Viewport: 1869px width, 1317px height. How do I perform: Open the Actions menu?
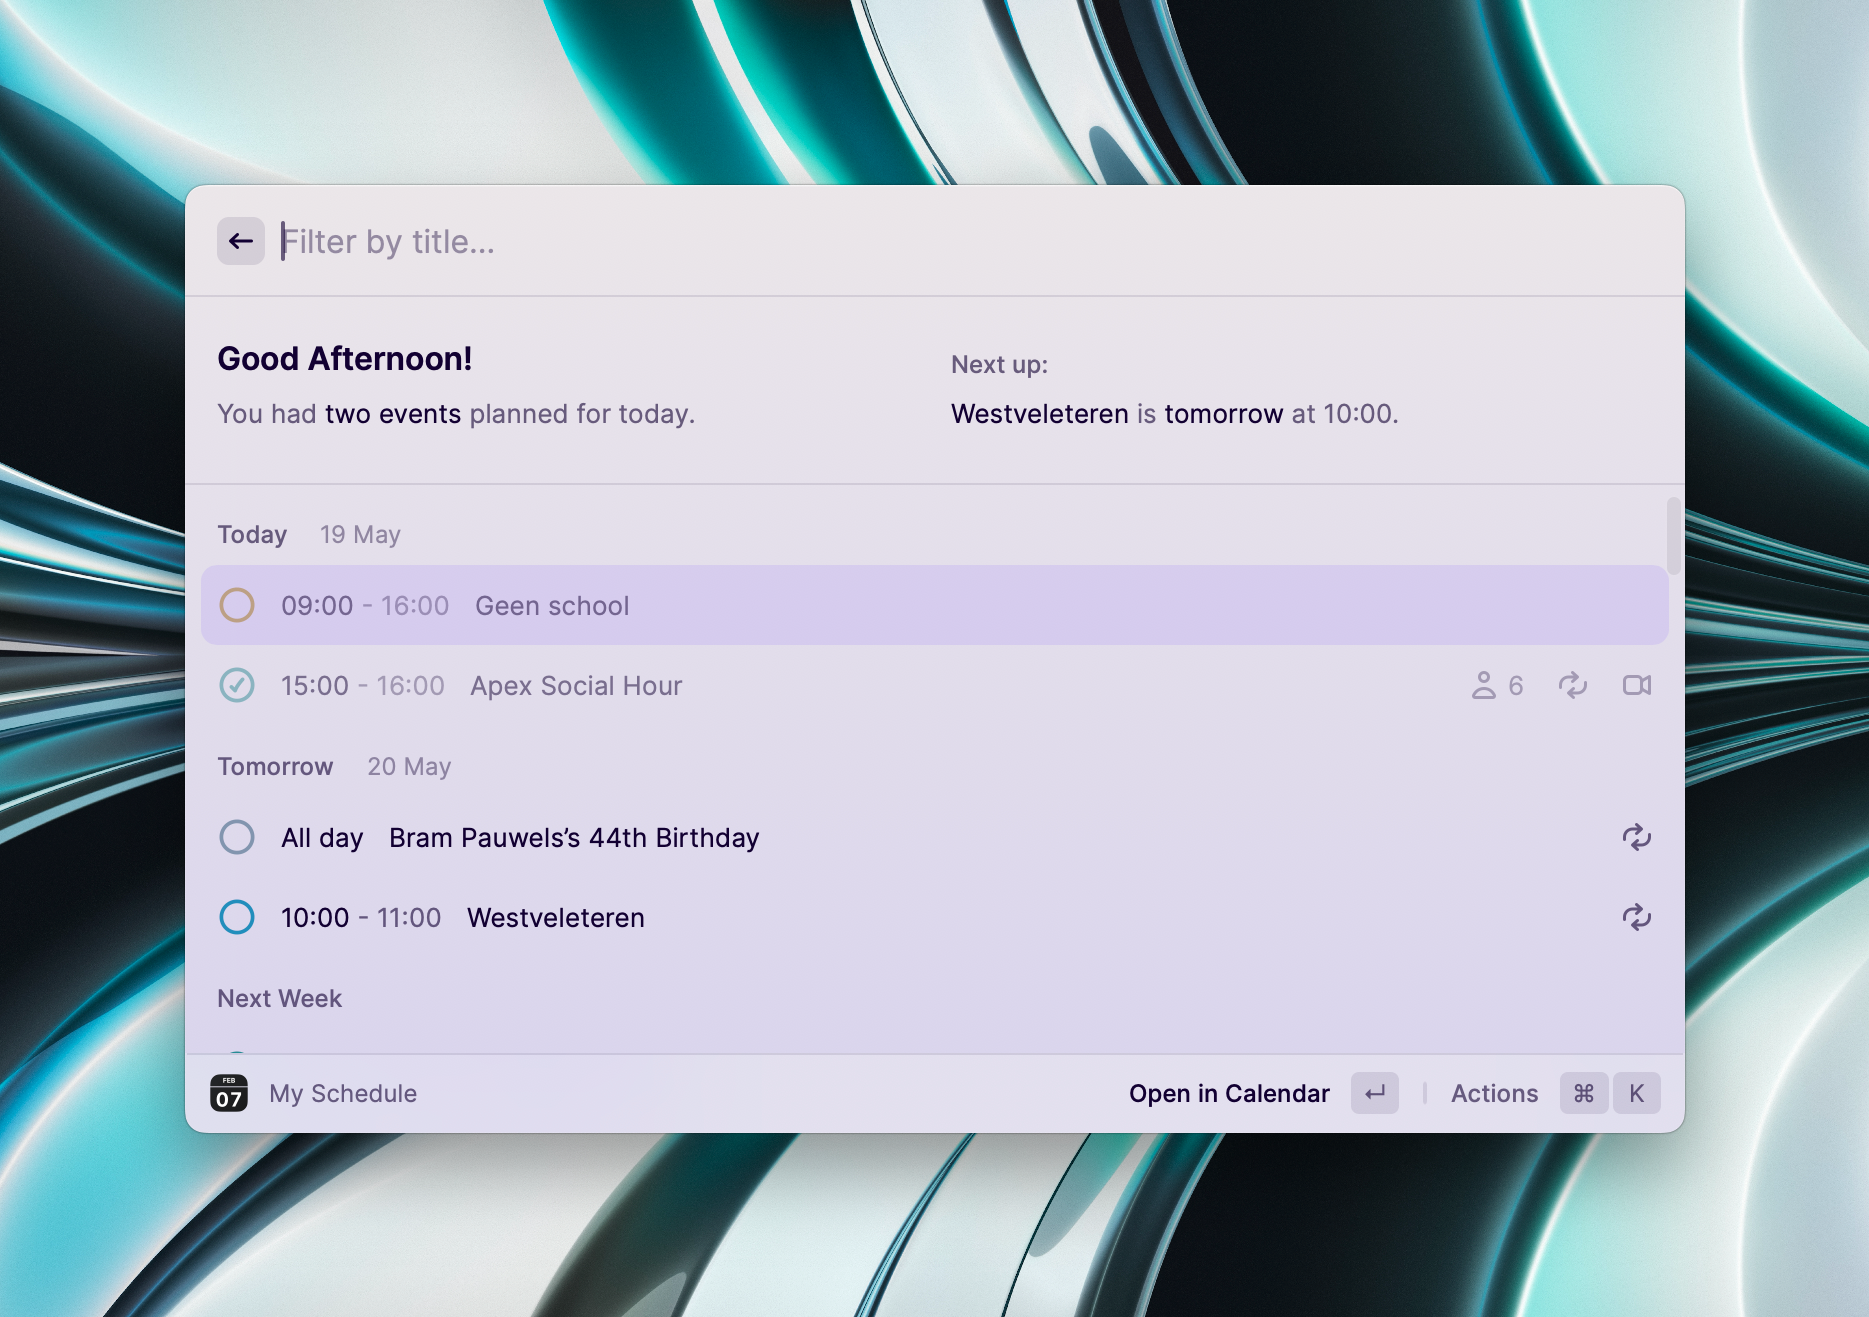pos(1494,1093)
